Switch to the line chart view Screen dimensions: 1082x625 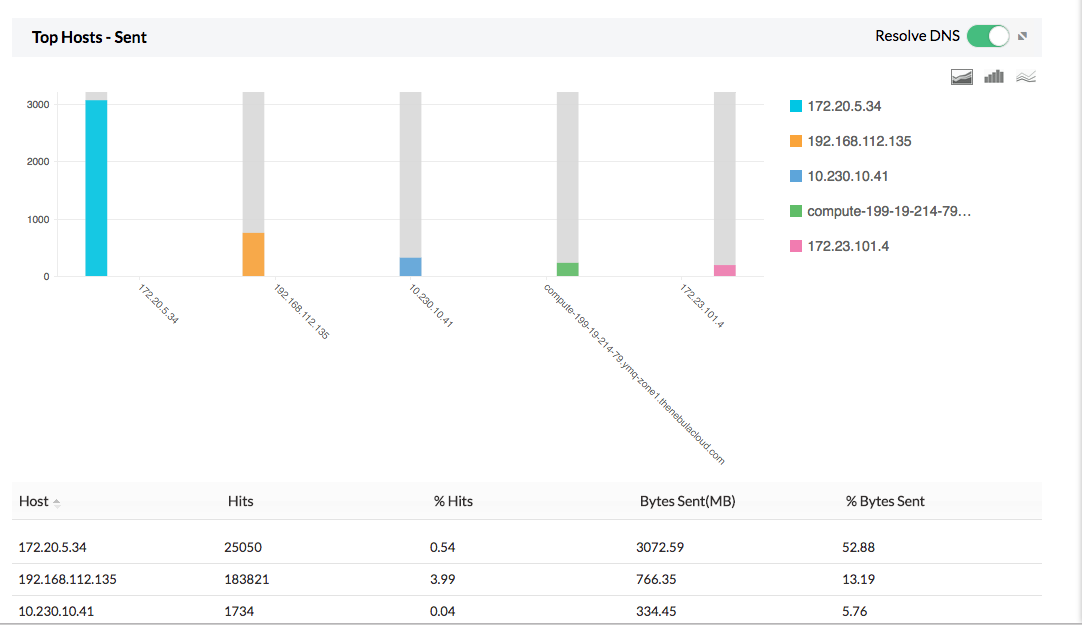pyautogui.click(x=1025, y=77)
